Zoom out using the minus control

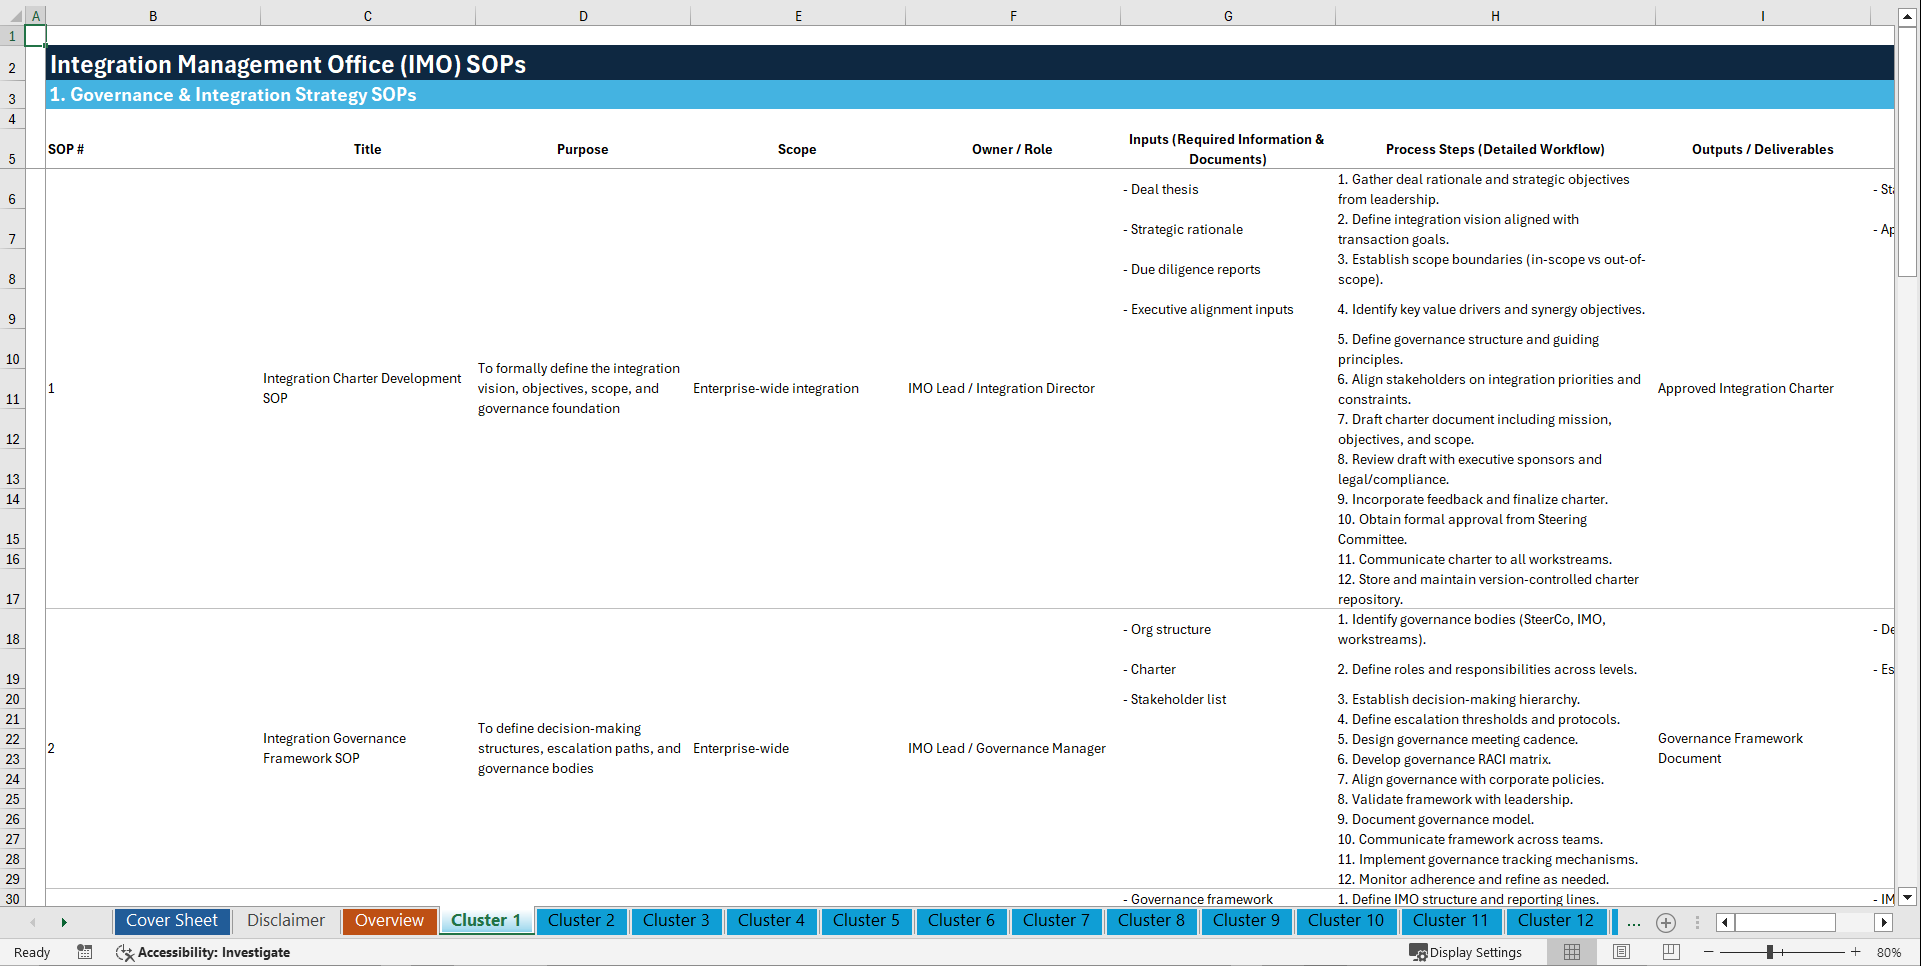point(1709,952)
